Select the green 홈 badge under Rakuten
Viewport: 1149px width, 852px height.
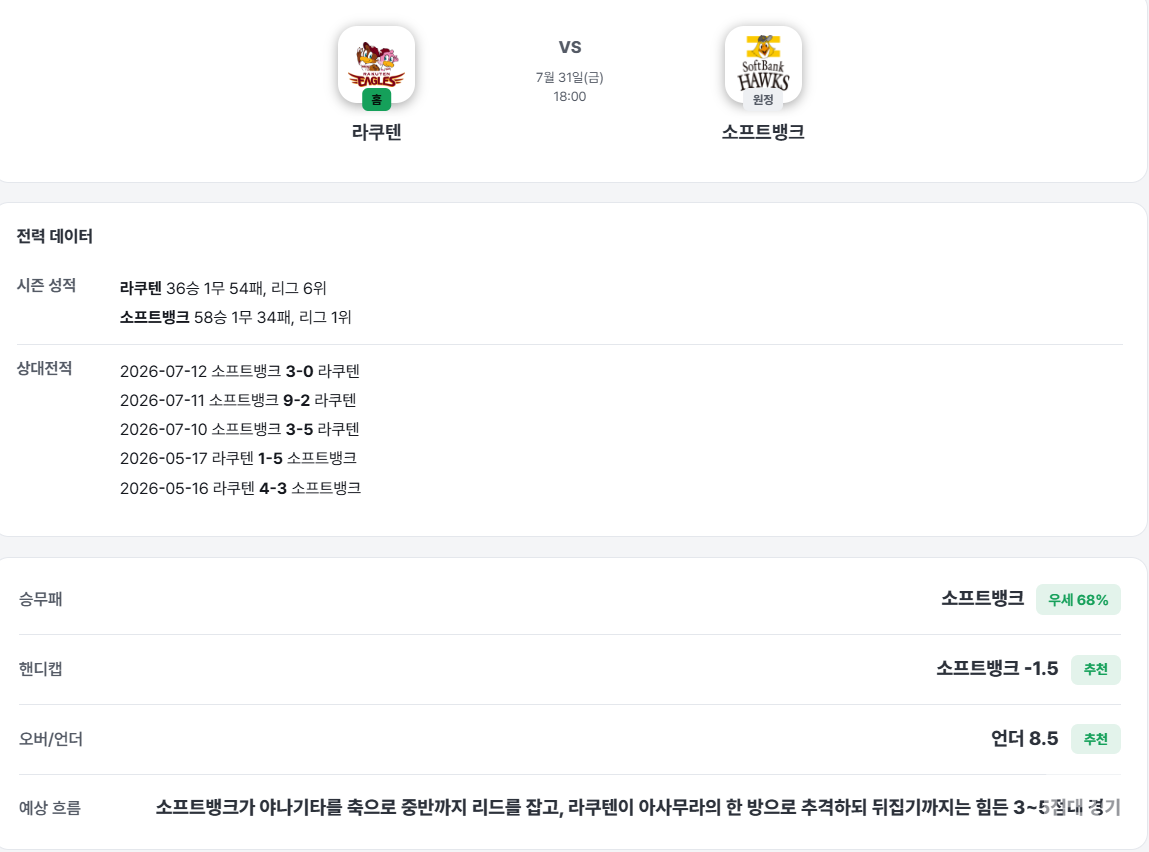pos(376,100)
